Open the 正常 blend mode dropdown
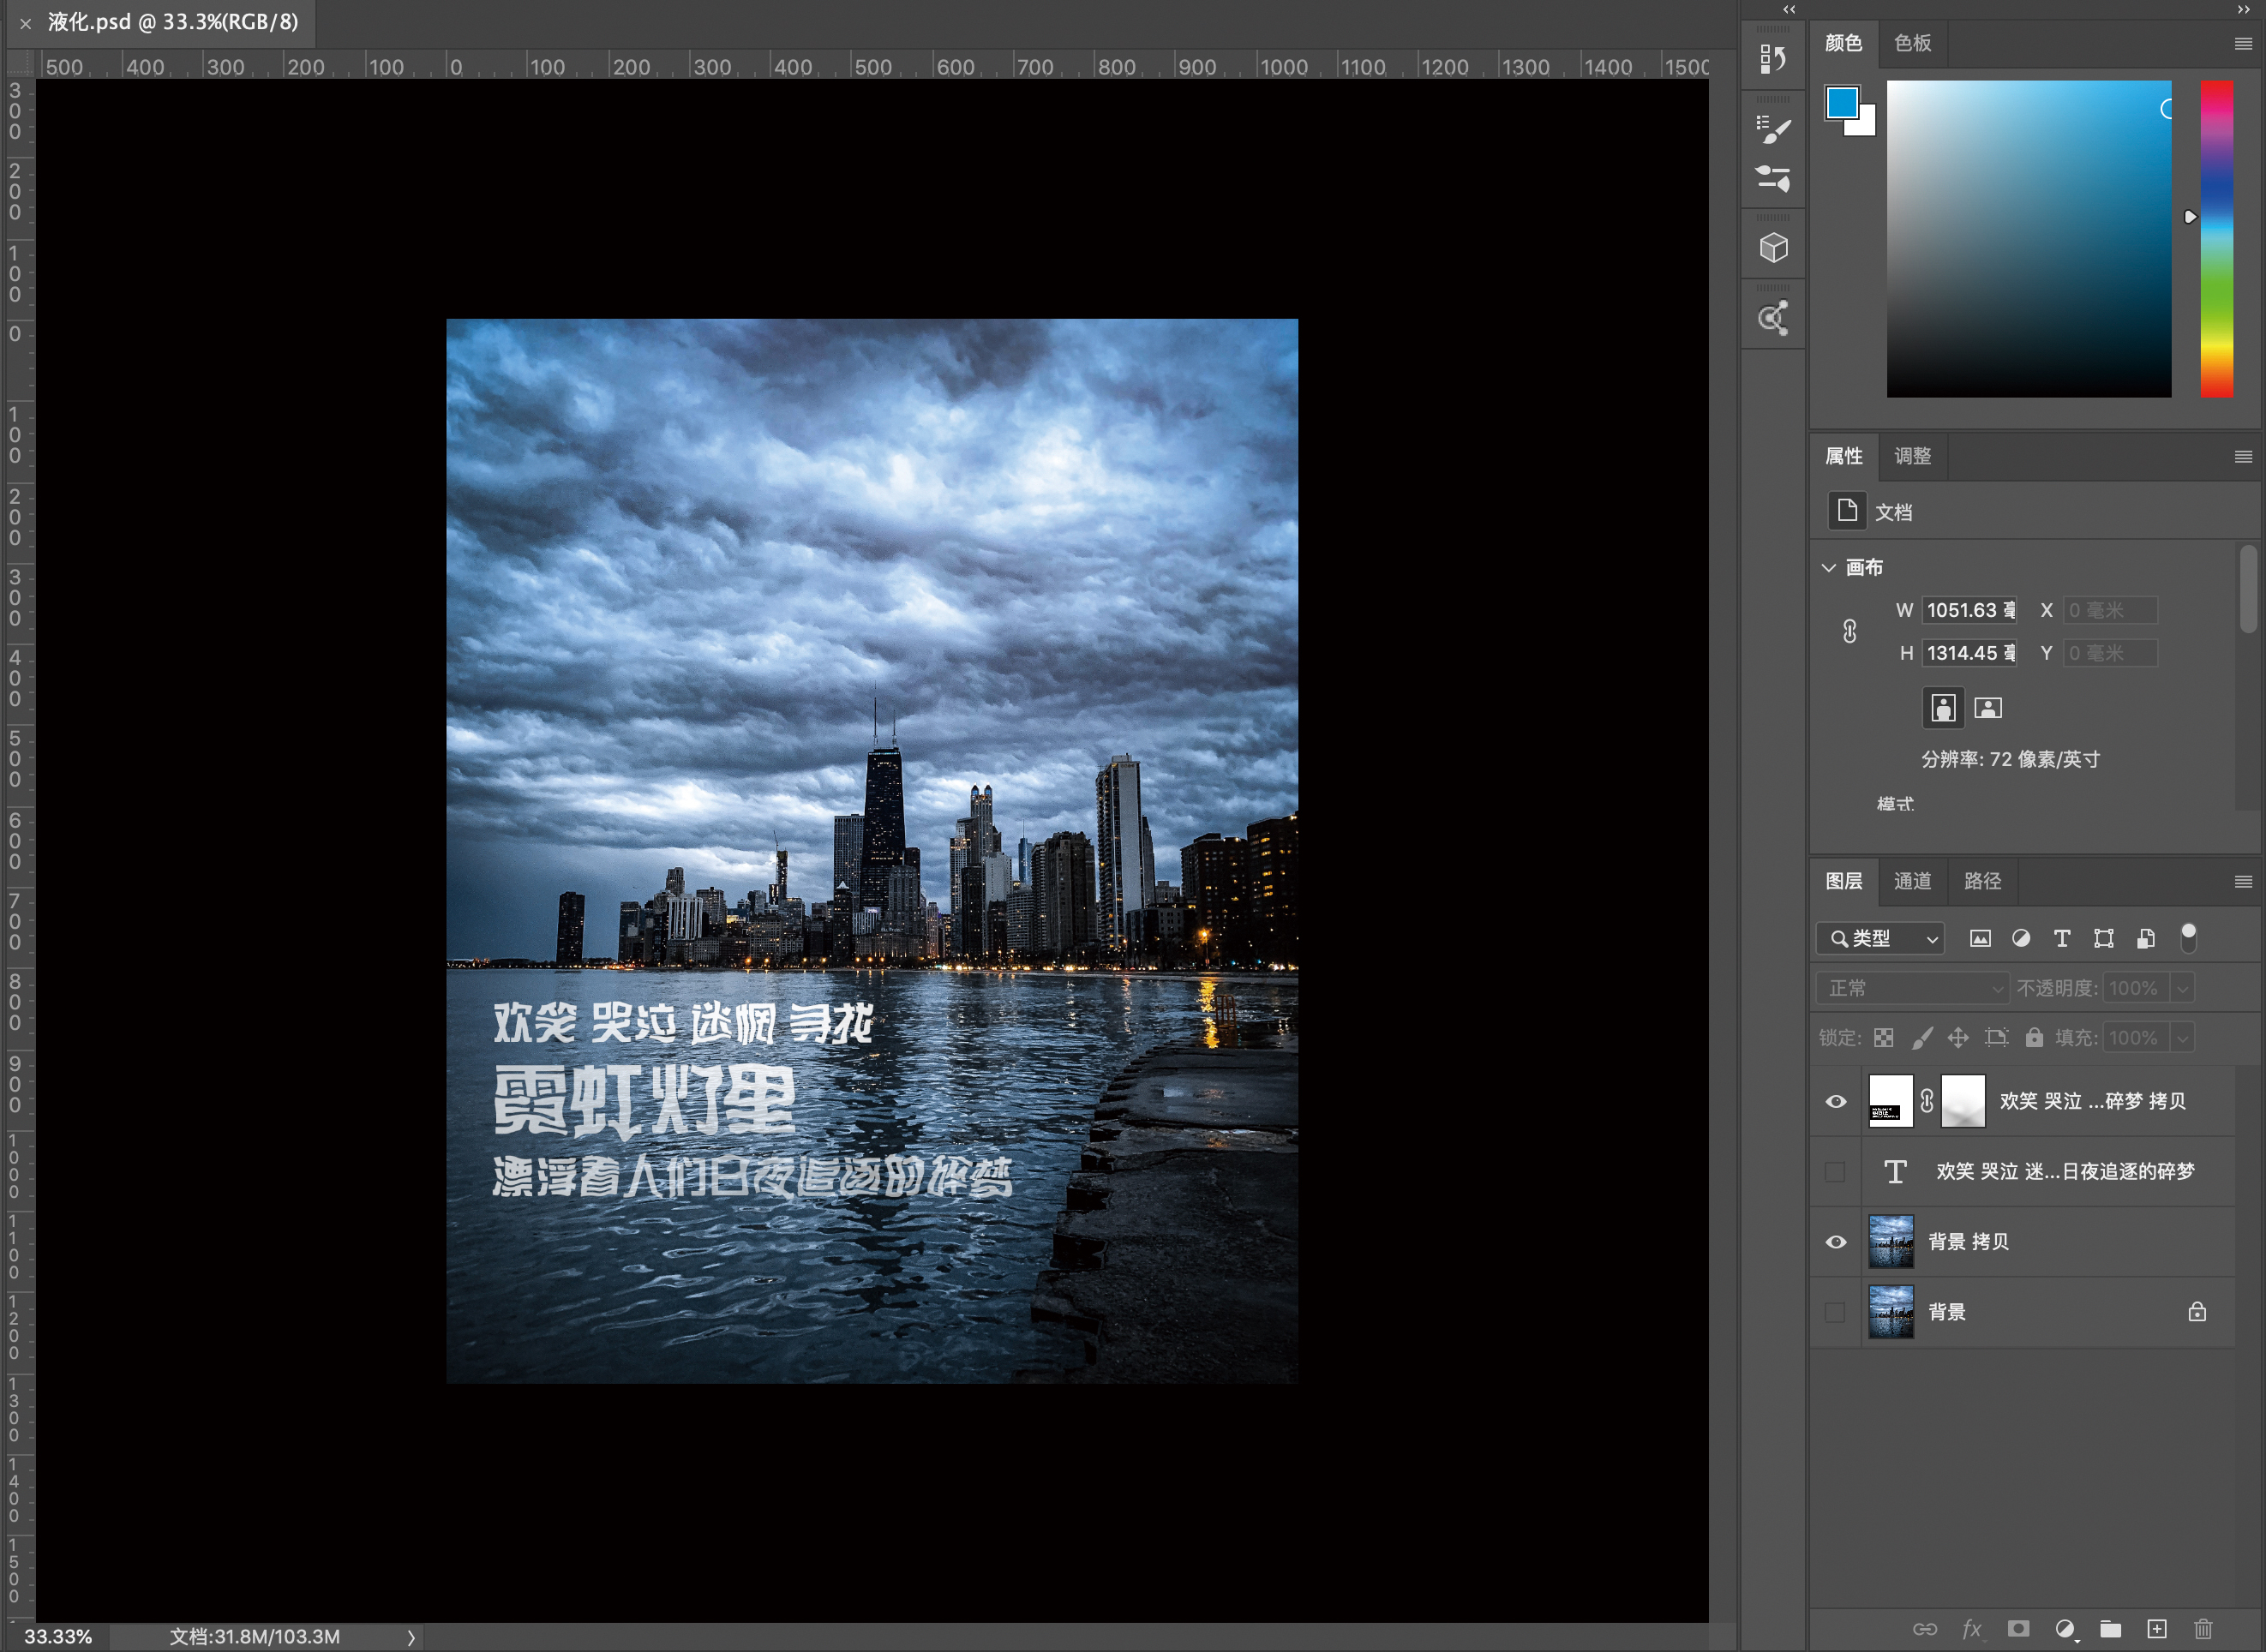Viewport: 2266px width, 1652px height. tap(1912, 988)
